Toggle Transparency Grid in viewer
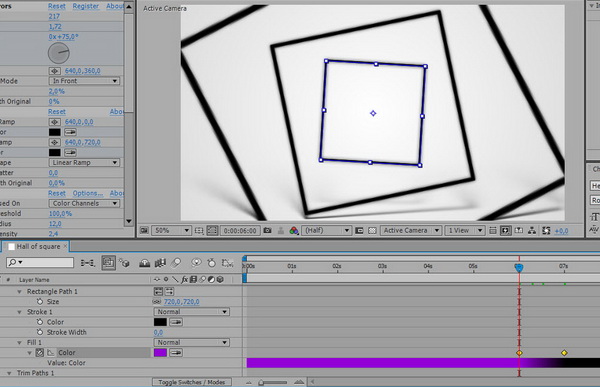Image resolution: width=600 pixels, height=387 pixels. pyautogui.click(x=372, y=230)
